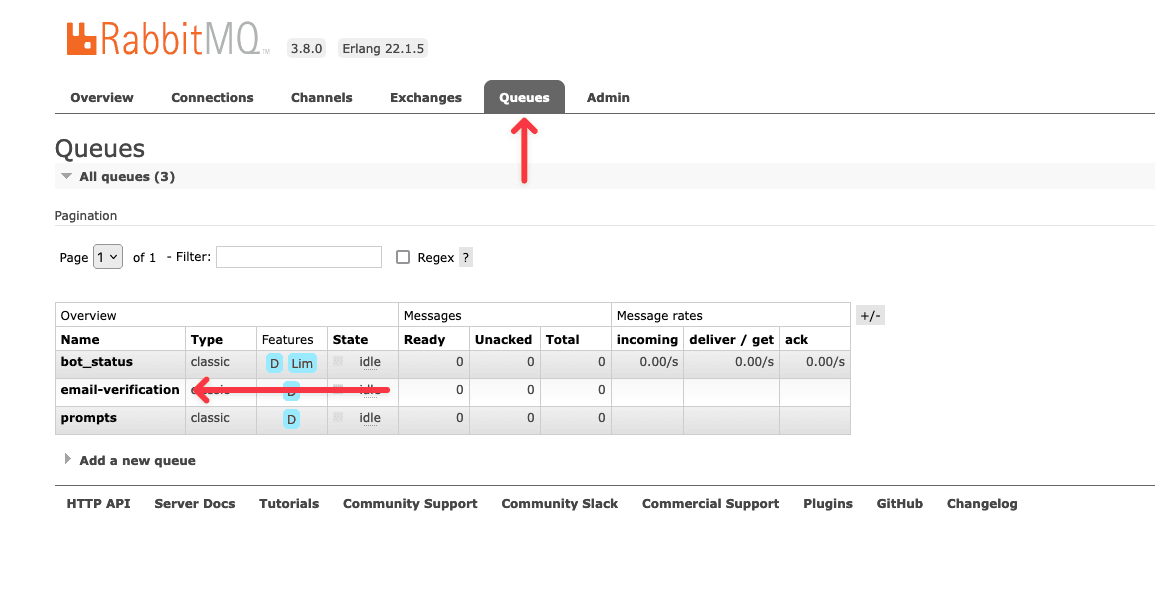Collapse the All queues section
1155x601 pixels.
(x=67, y=177)
